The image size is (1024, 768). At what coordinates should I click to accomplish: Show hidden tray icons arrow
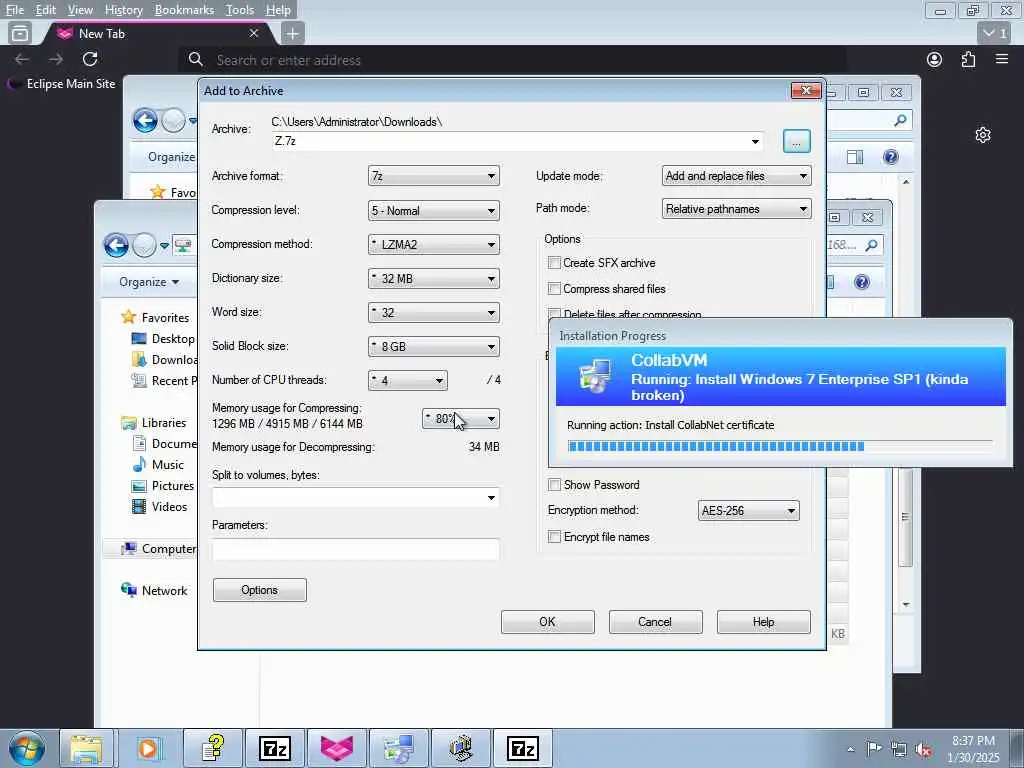pyautogui.click(x=850, y=749)
